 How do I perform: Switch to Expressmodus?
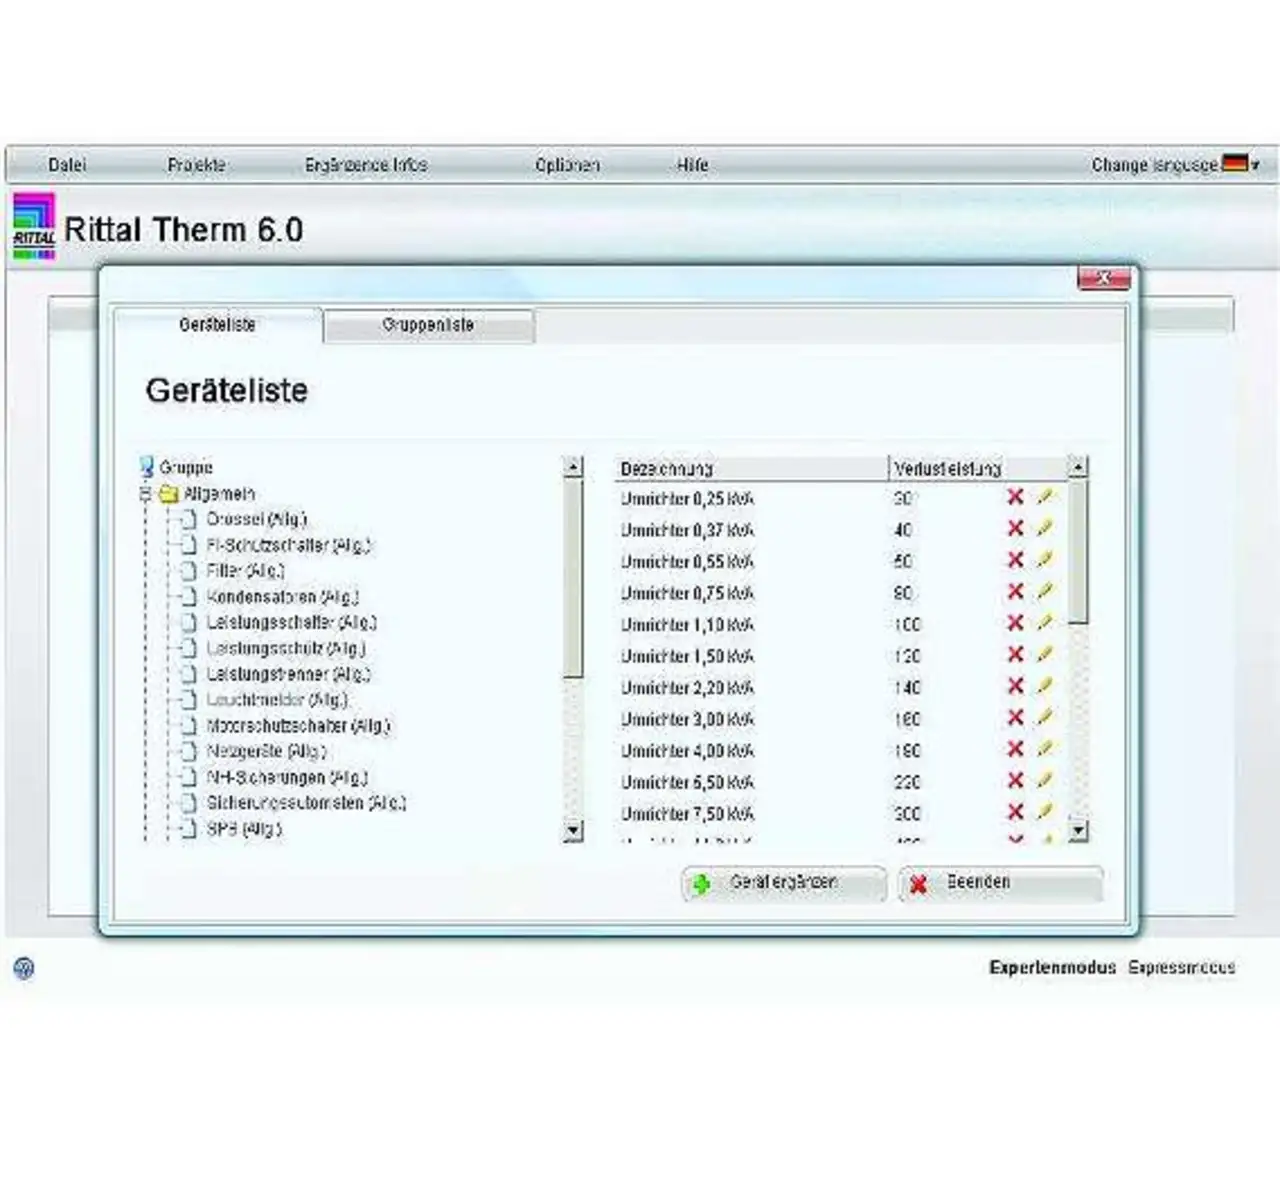pyautogui.click(x=1181, y=968)
